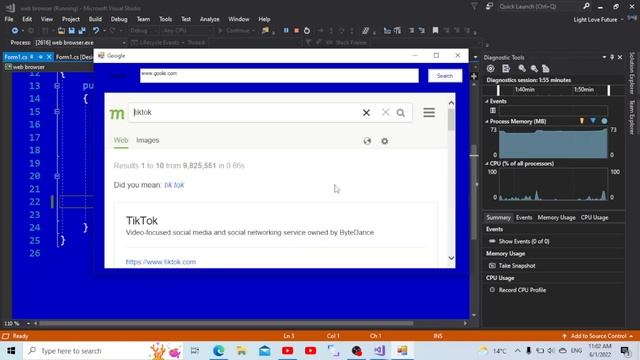Screen dimensions: 640x360
Task: Collapse Process Memory graph section
Action: click(487, 122)
